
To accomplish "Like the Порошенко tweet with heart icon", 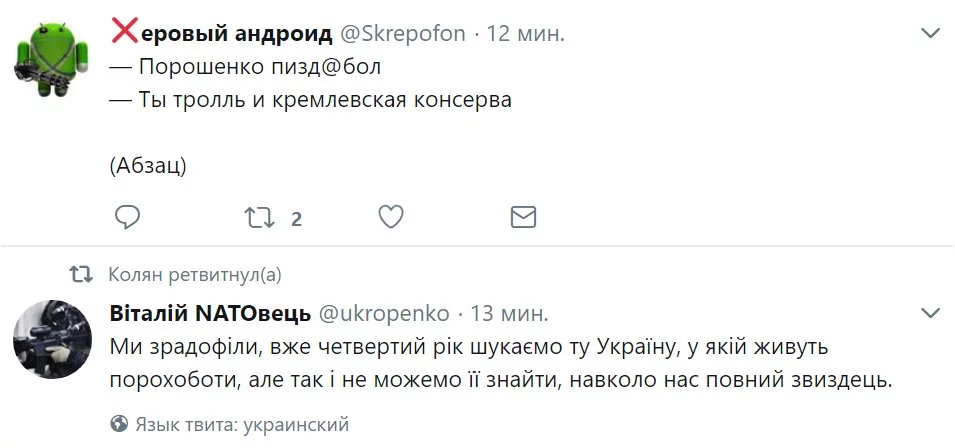I will 391,217.
